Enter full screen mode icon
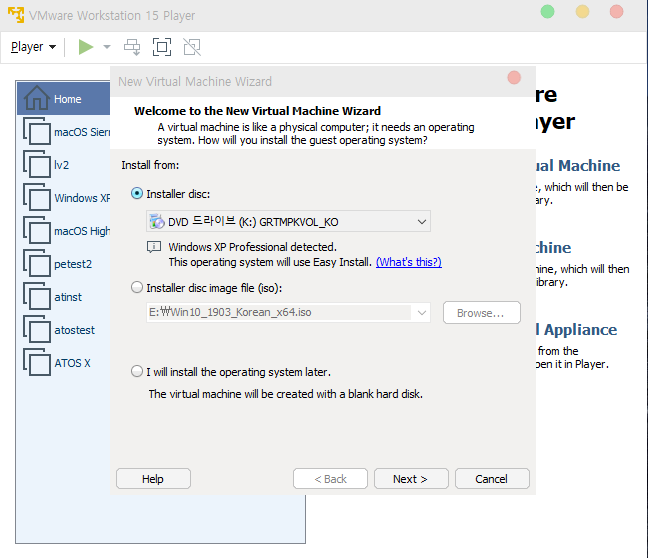648x558 pixels. click(162, 47)
